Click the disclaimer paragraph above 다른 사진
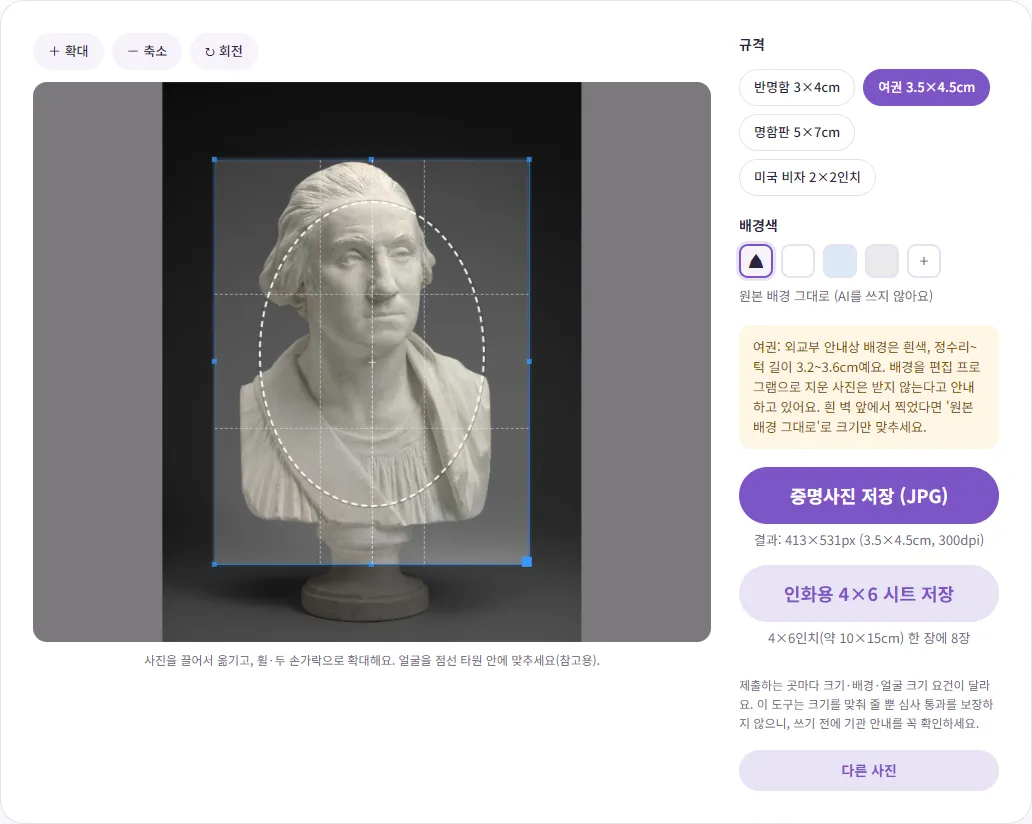Image resolution: width=1032 pixels, height=824 pixels. coord(866,704)
